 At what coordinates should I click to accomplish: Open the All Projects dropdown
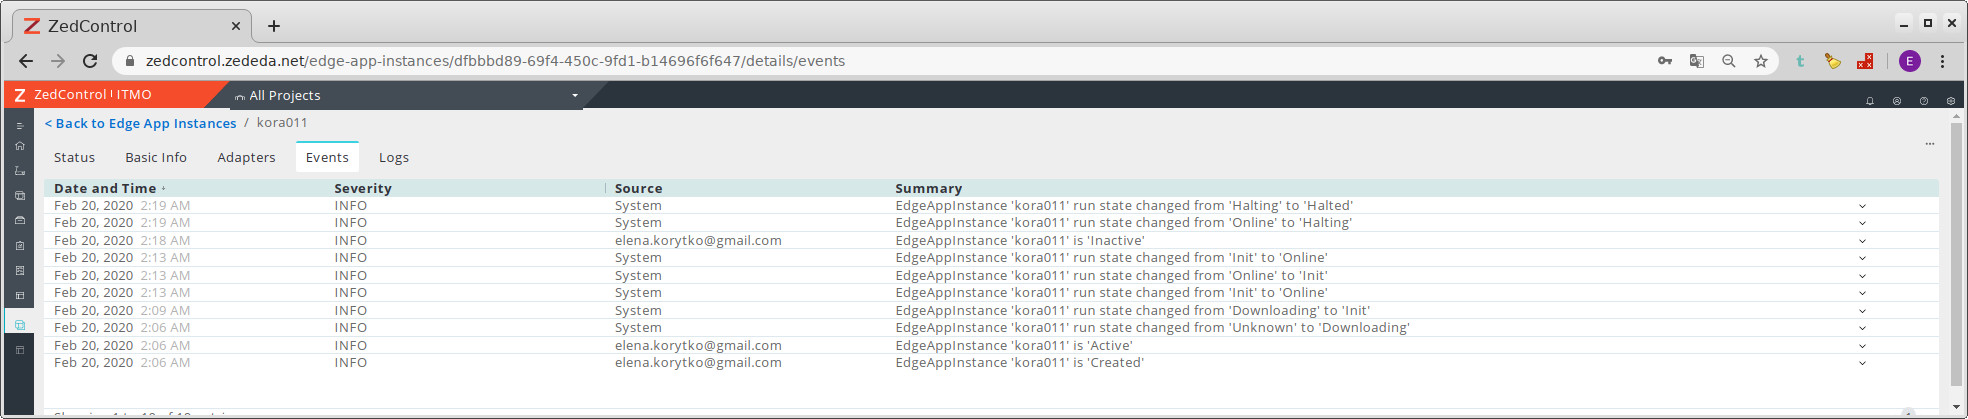[x=406, y=96]
